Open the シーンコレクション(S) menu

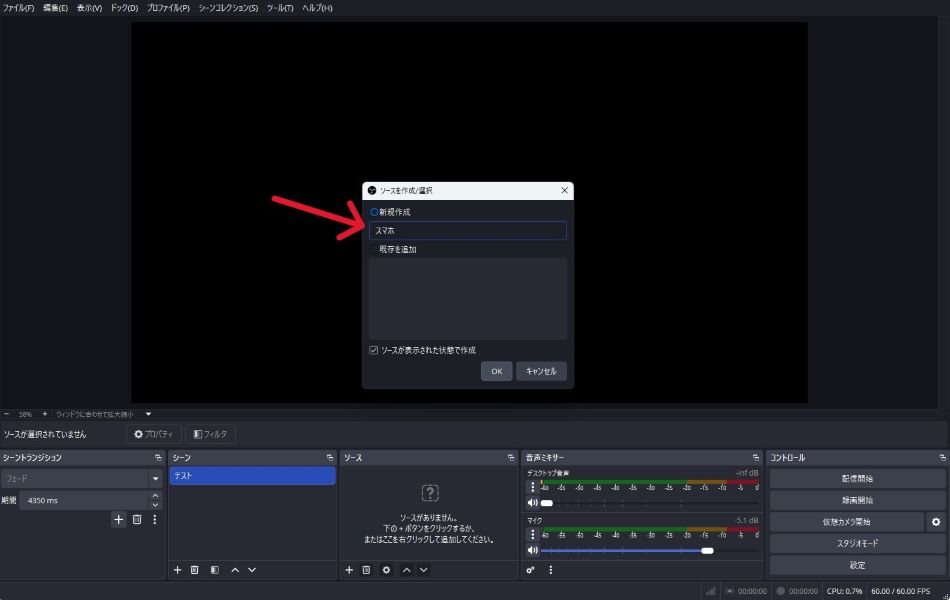coord(228,8)
